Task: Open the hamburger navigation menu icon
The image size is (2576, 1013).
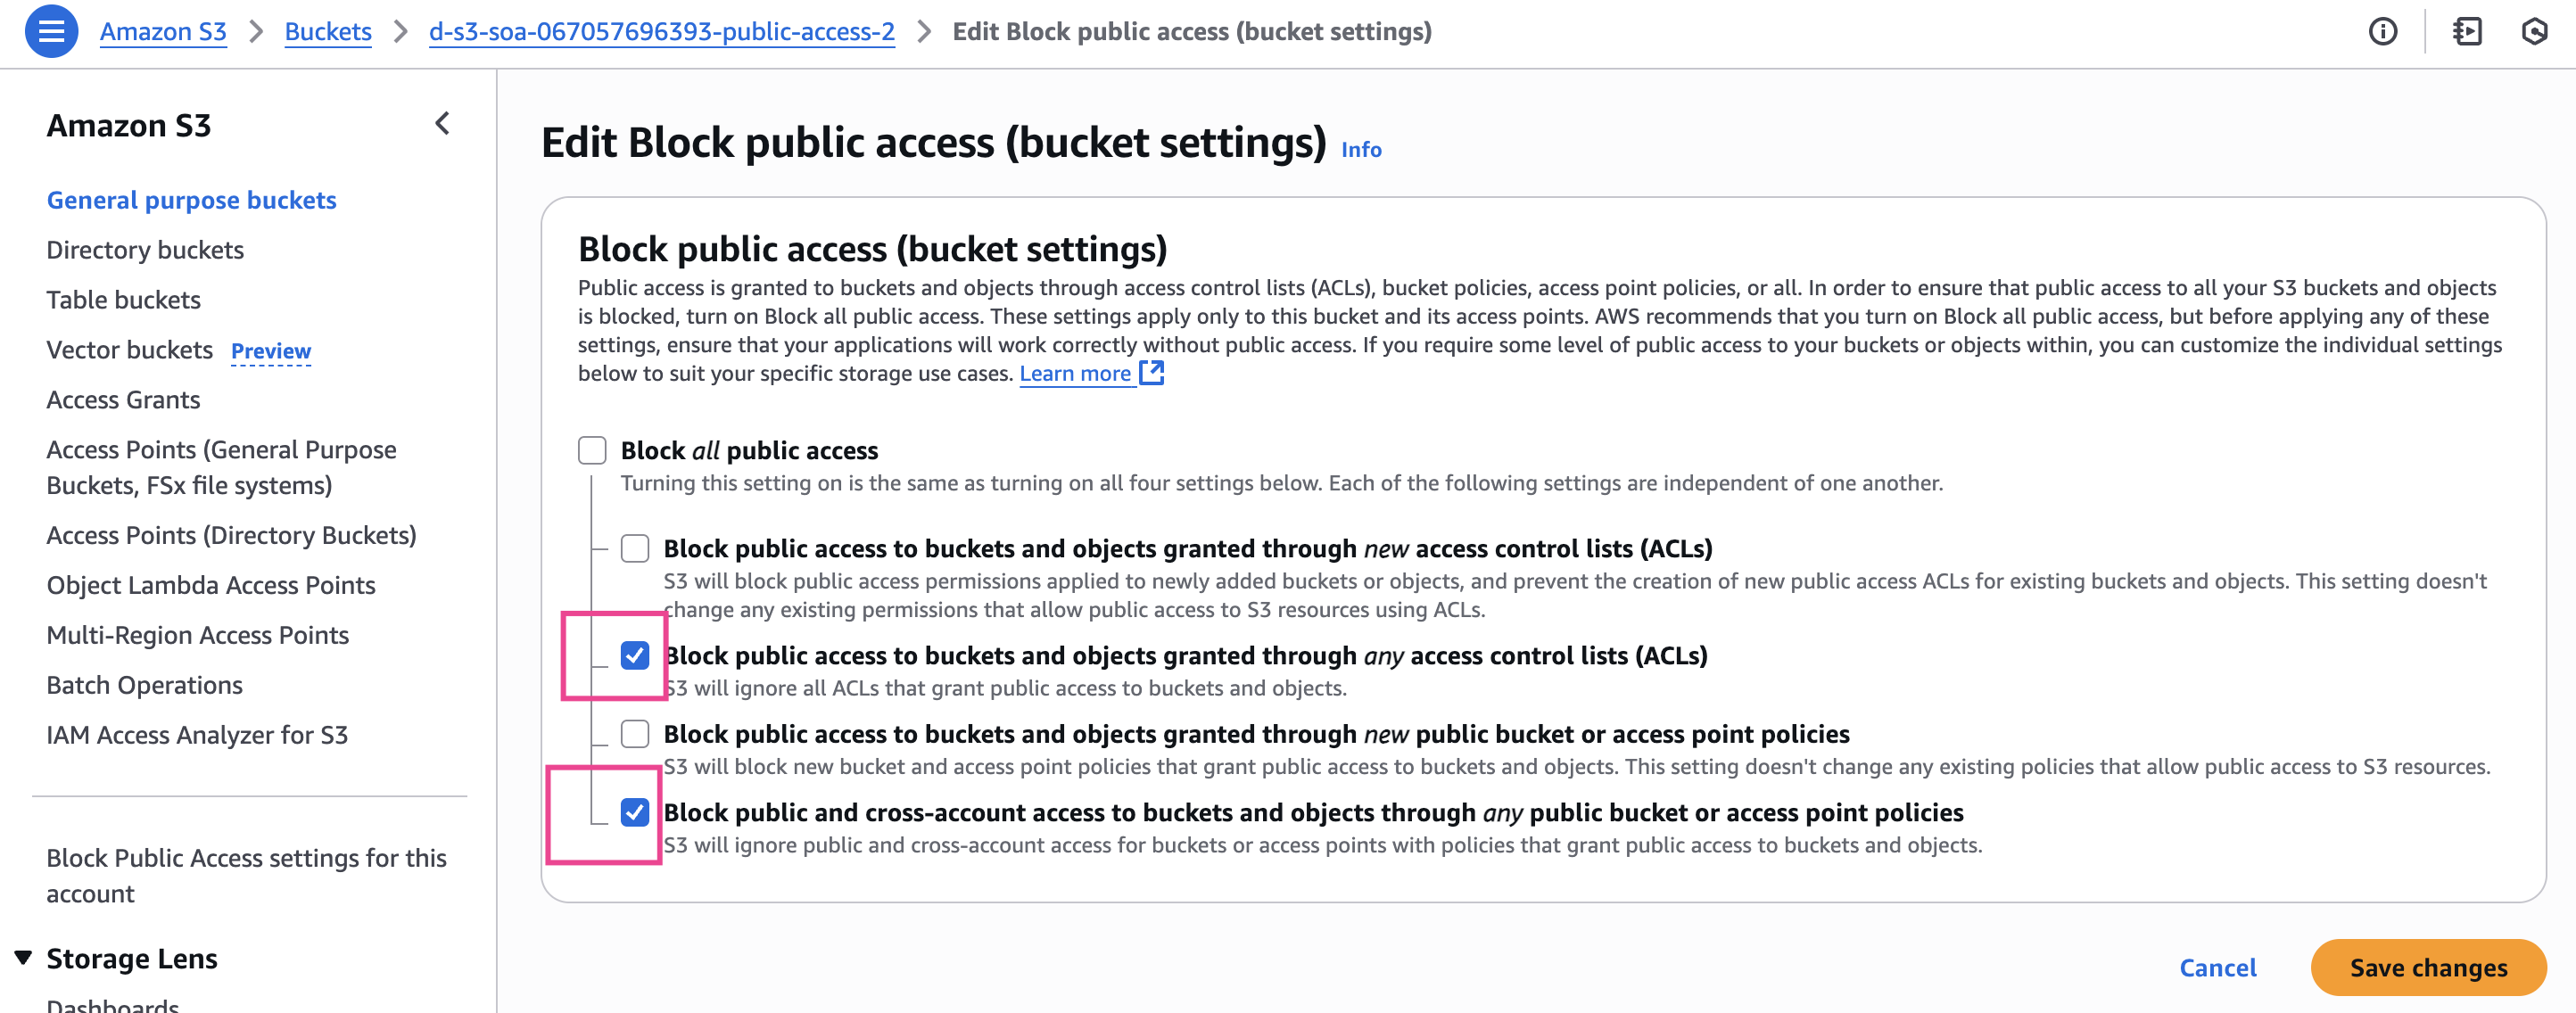Action: pyautogui.click(x=51, y=32)
